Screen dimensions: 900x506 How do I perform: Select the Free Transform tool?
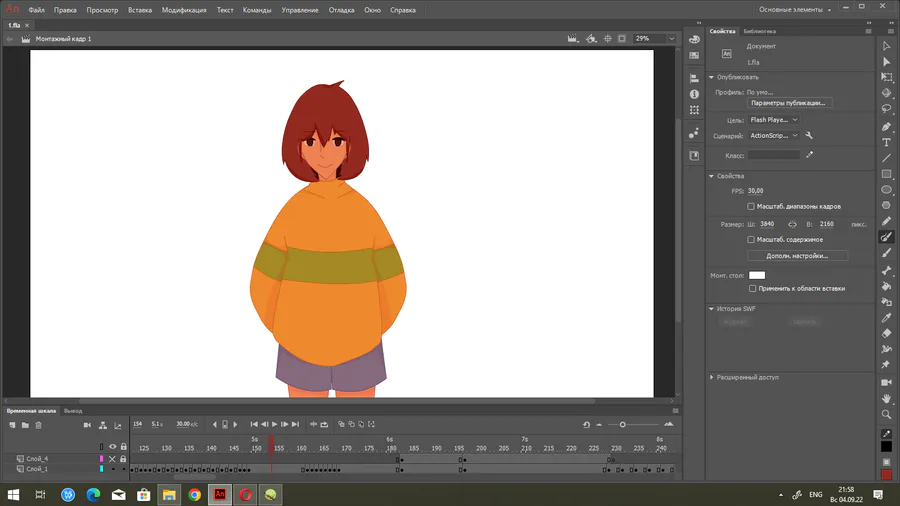coord(886,77)
